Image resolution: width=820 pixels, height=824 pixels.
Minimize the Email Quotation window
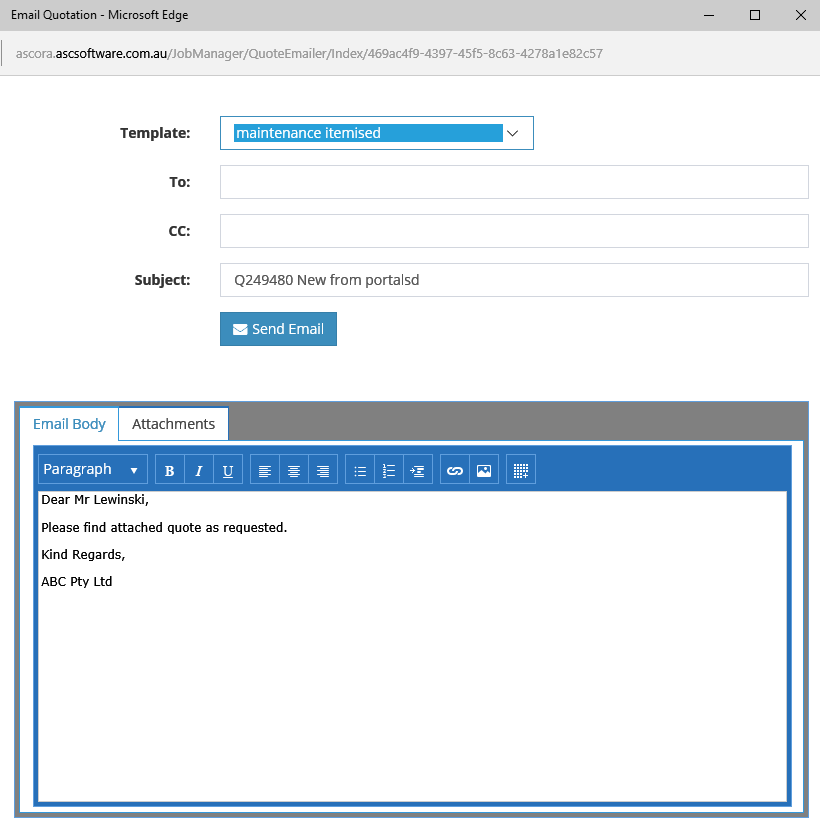[x=709, y=15]
